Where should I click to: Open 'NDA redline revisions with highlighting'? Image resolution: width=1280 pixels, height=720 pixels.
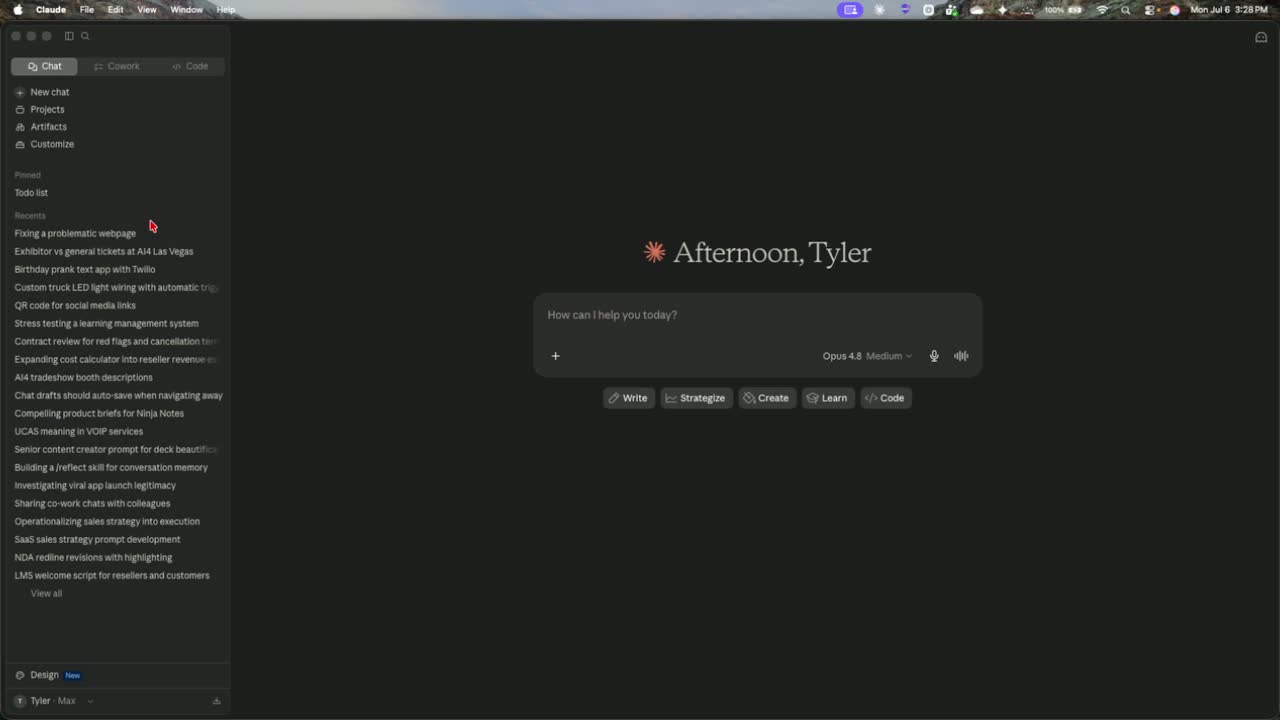[x=93, y=558]
